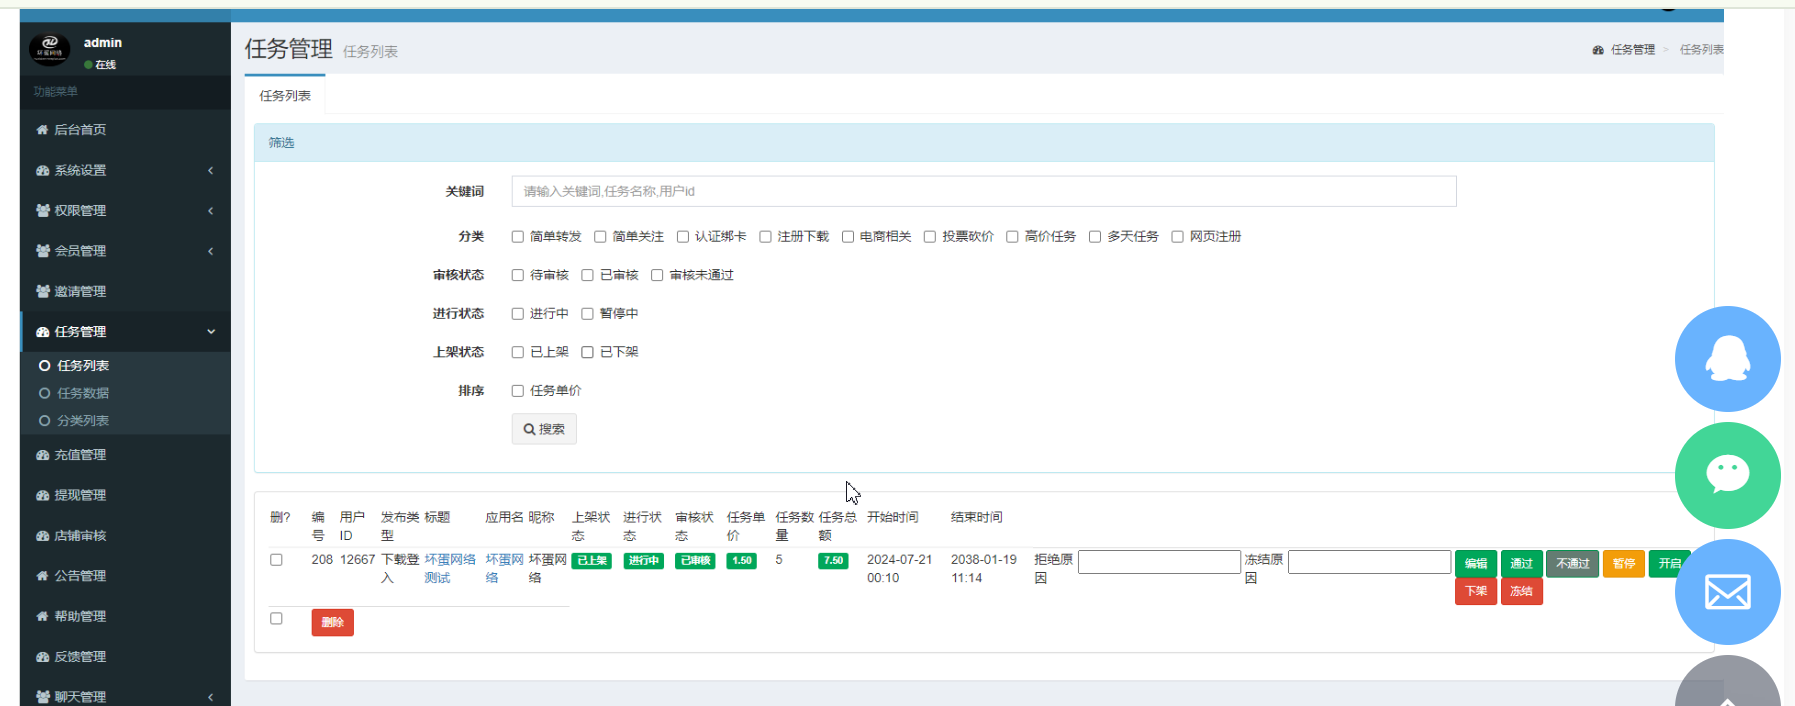1795x706 pixels.
Task: Click the gray 不通过 reject button
Action: 1572,564
